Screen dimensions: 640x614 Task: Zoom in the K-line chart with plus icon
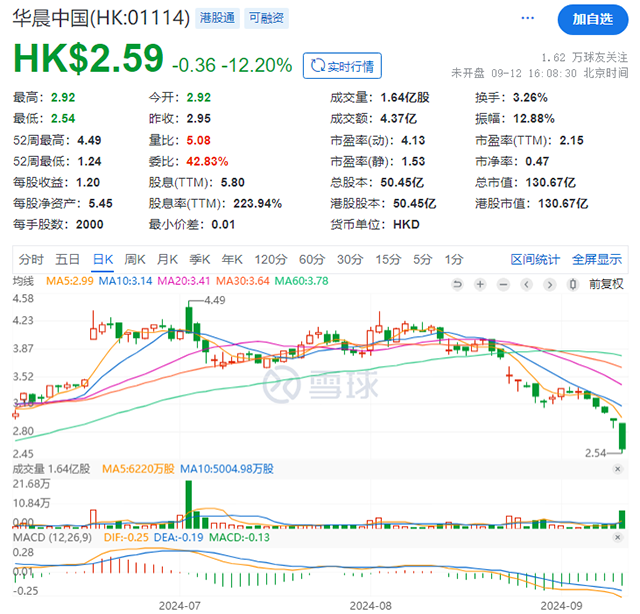coord(480,284)
